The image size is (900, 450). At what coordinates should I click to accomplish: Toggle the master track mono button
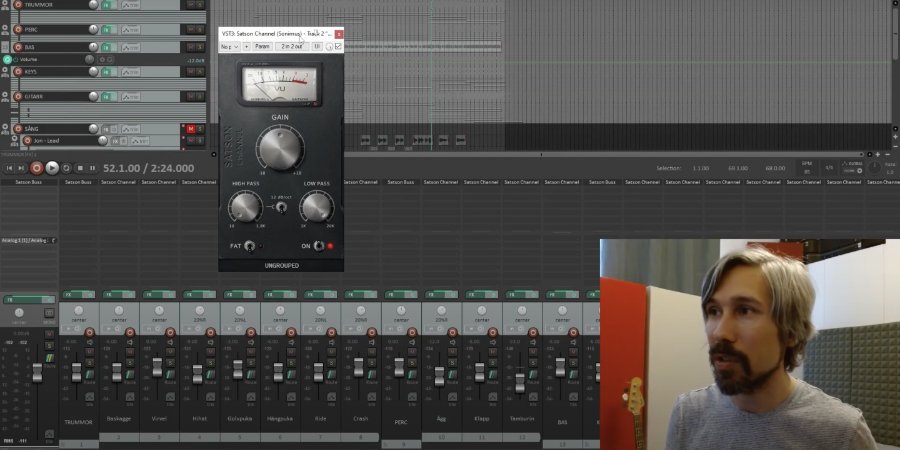point(49,313)
